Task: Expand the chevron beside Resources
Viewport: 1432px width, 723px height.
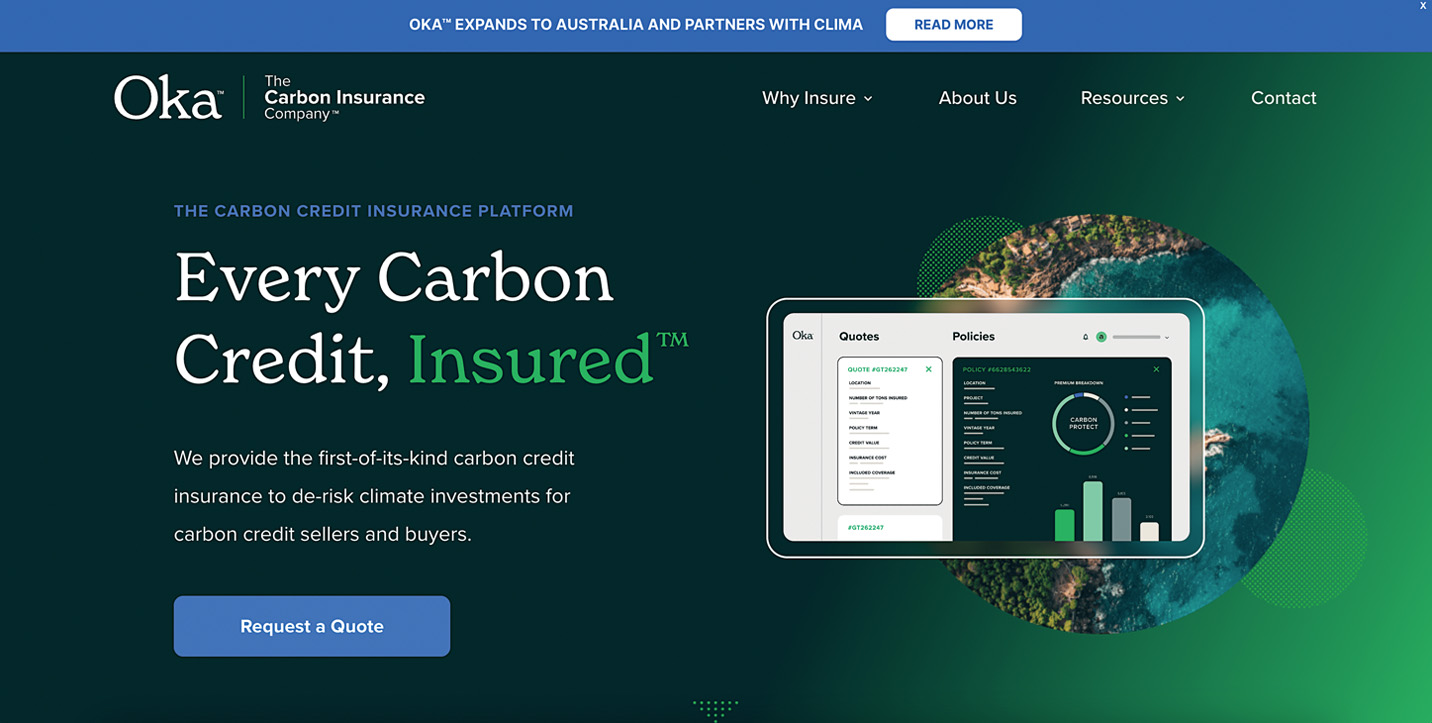Action: click(1180, 98)
